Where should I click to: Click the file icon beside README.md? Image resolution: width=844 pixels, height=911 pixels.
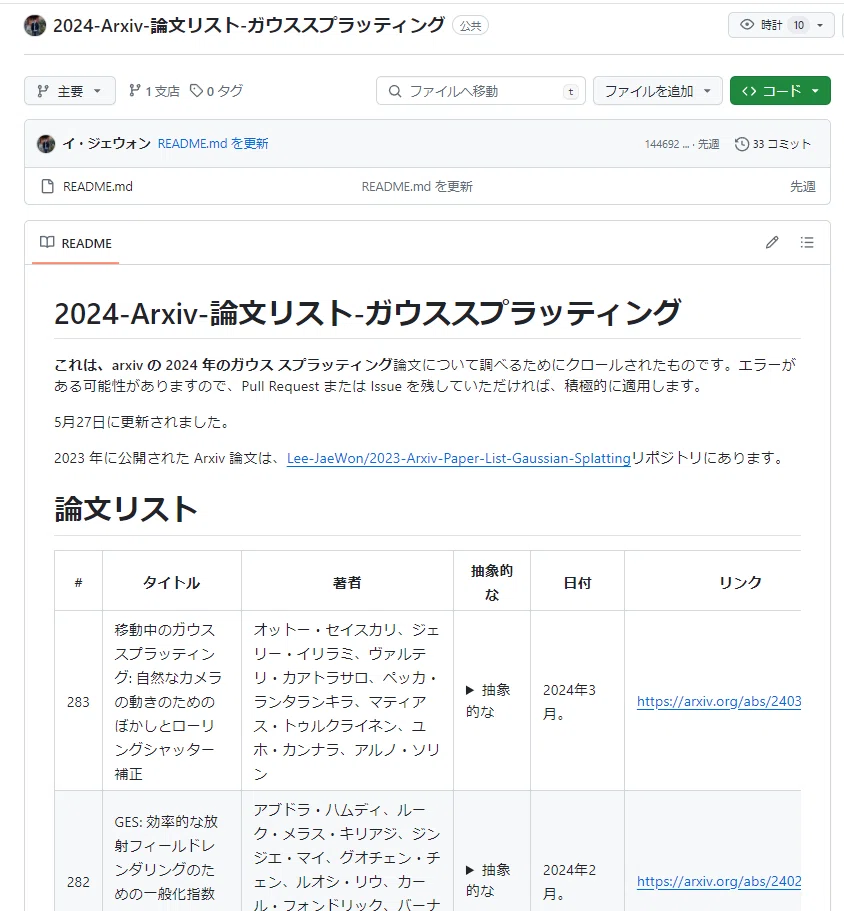pos(48,186)
